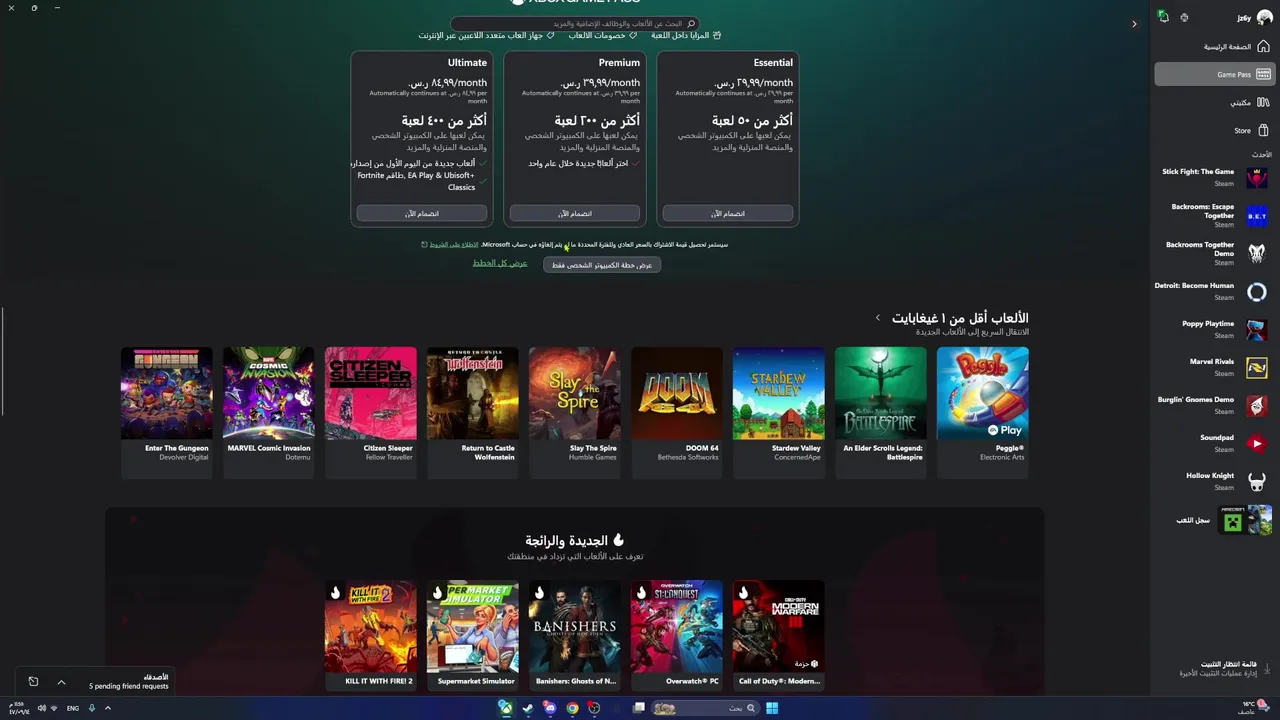
Task: Select the game discounts filter link
Action: click(x=603, y=35)
